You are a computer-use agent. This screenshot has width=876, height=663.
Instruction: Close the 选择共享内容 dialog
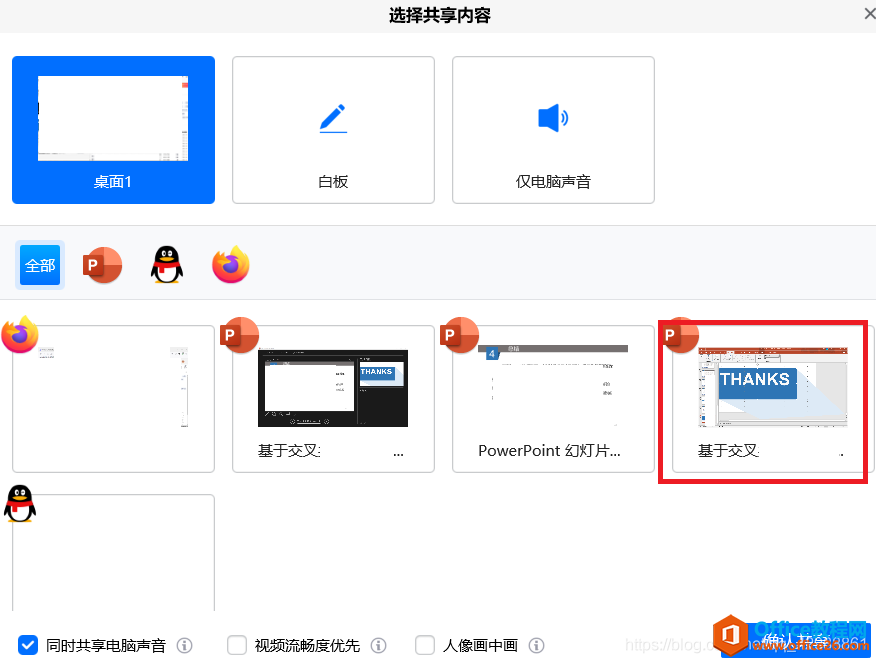point(868,14)
